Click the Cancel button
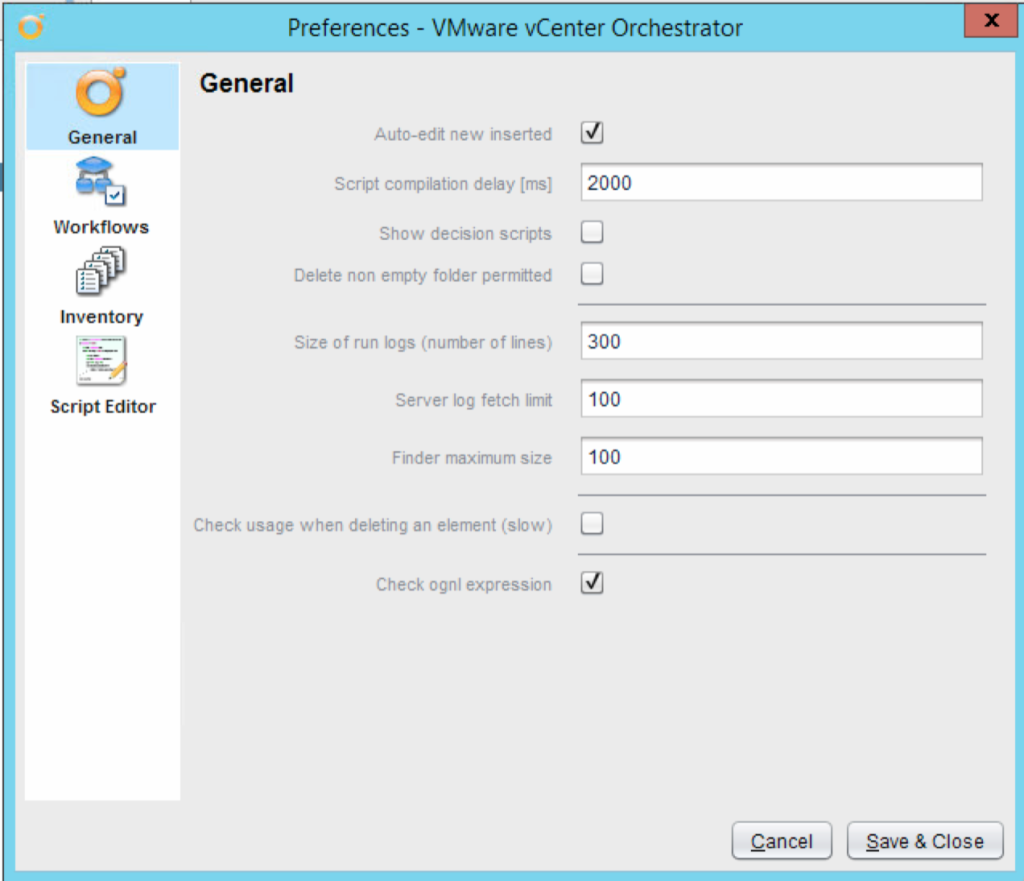The width and height of the screenshot is (1024, 881). (782, 841)
